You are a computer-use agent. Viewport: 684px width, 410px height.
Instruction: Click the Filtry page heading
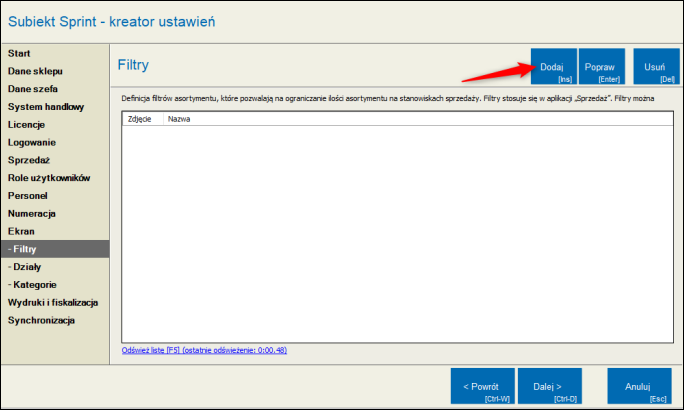coord(133,65)
